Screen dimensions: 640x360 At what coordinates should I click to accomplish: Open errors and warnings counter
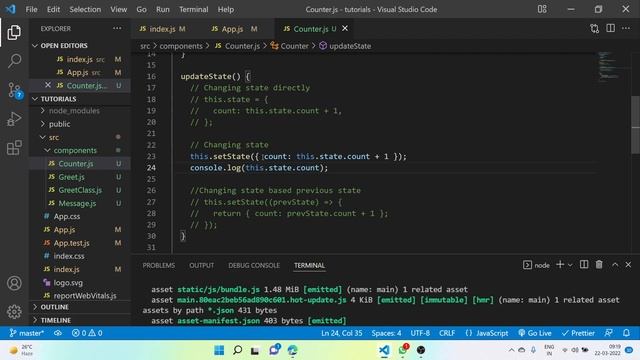click(87, 333)
